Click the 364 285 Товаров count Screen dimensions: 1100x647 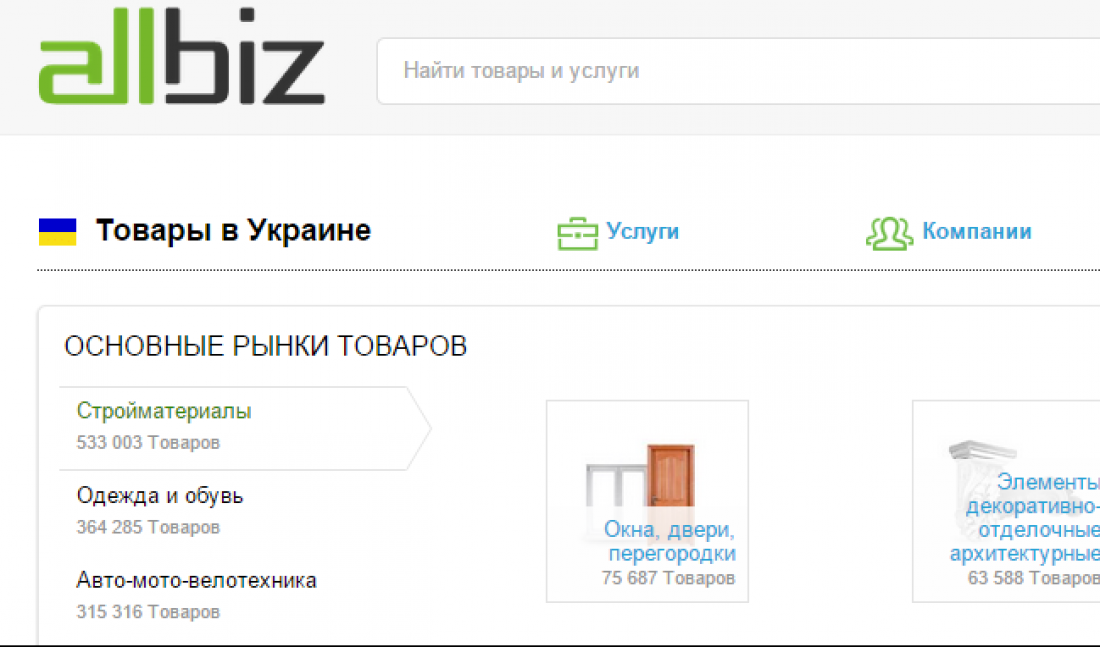coord(148,527)
